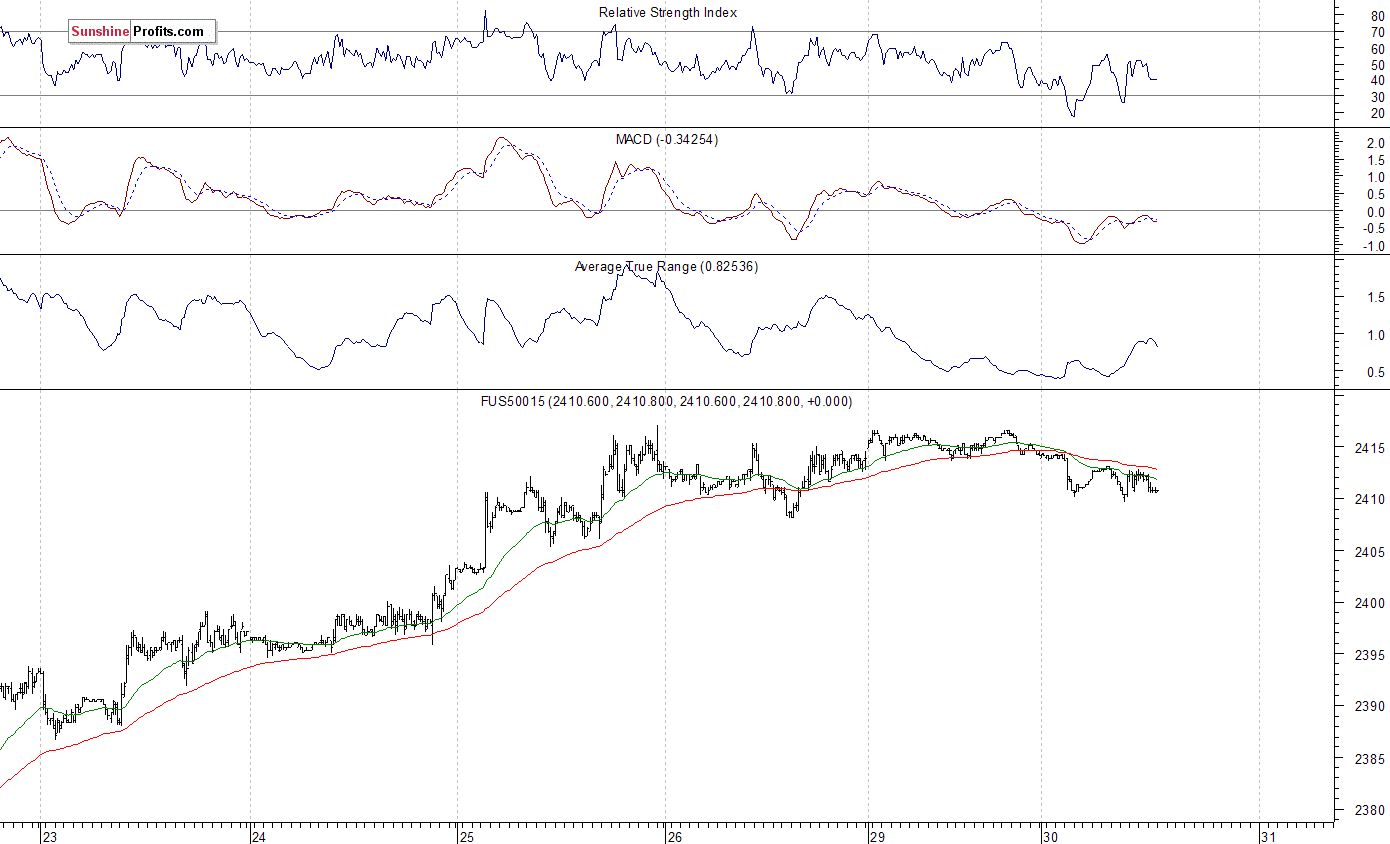Click the FUS50015 price chart title

[666, 401]
